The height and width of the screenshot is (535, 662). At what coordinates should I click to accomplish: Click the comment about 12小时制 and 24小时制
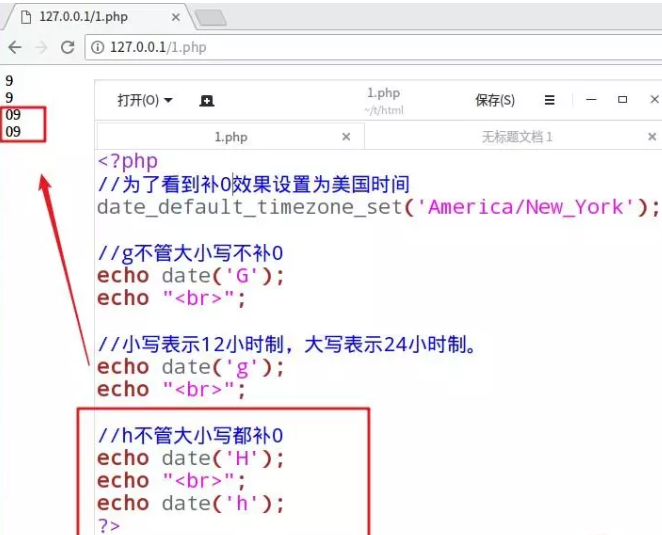(287, 345)
